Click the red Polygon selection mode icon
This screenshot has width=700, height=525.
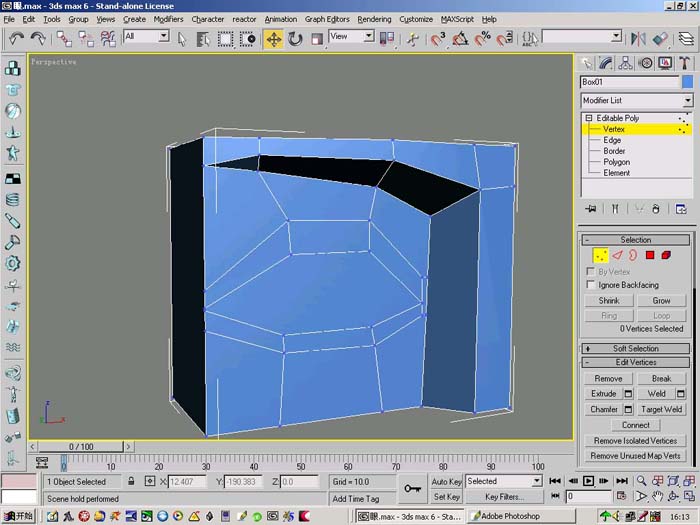point(650,255)
